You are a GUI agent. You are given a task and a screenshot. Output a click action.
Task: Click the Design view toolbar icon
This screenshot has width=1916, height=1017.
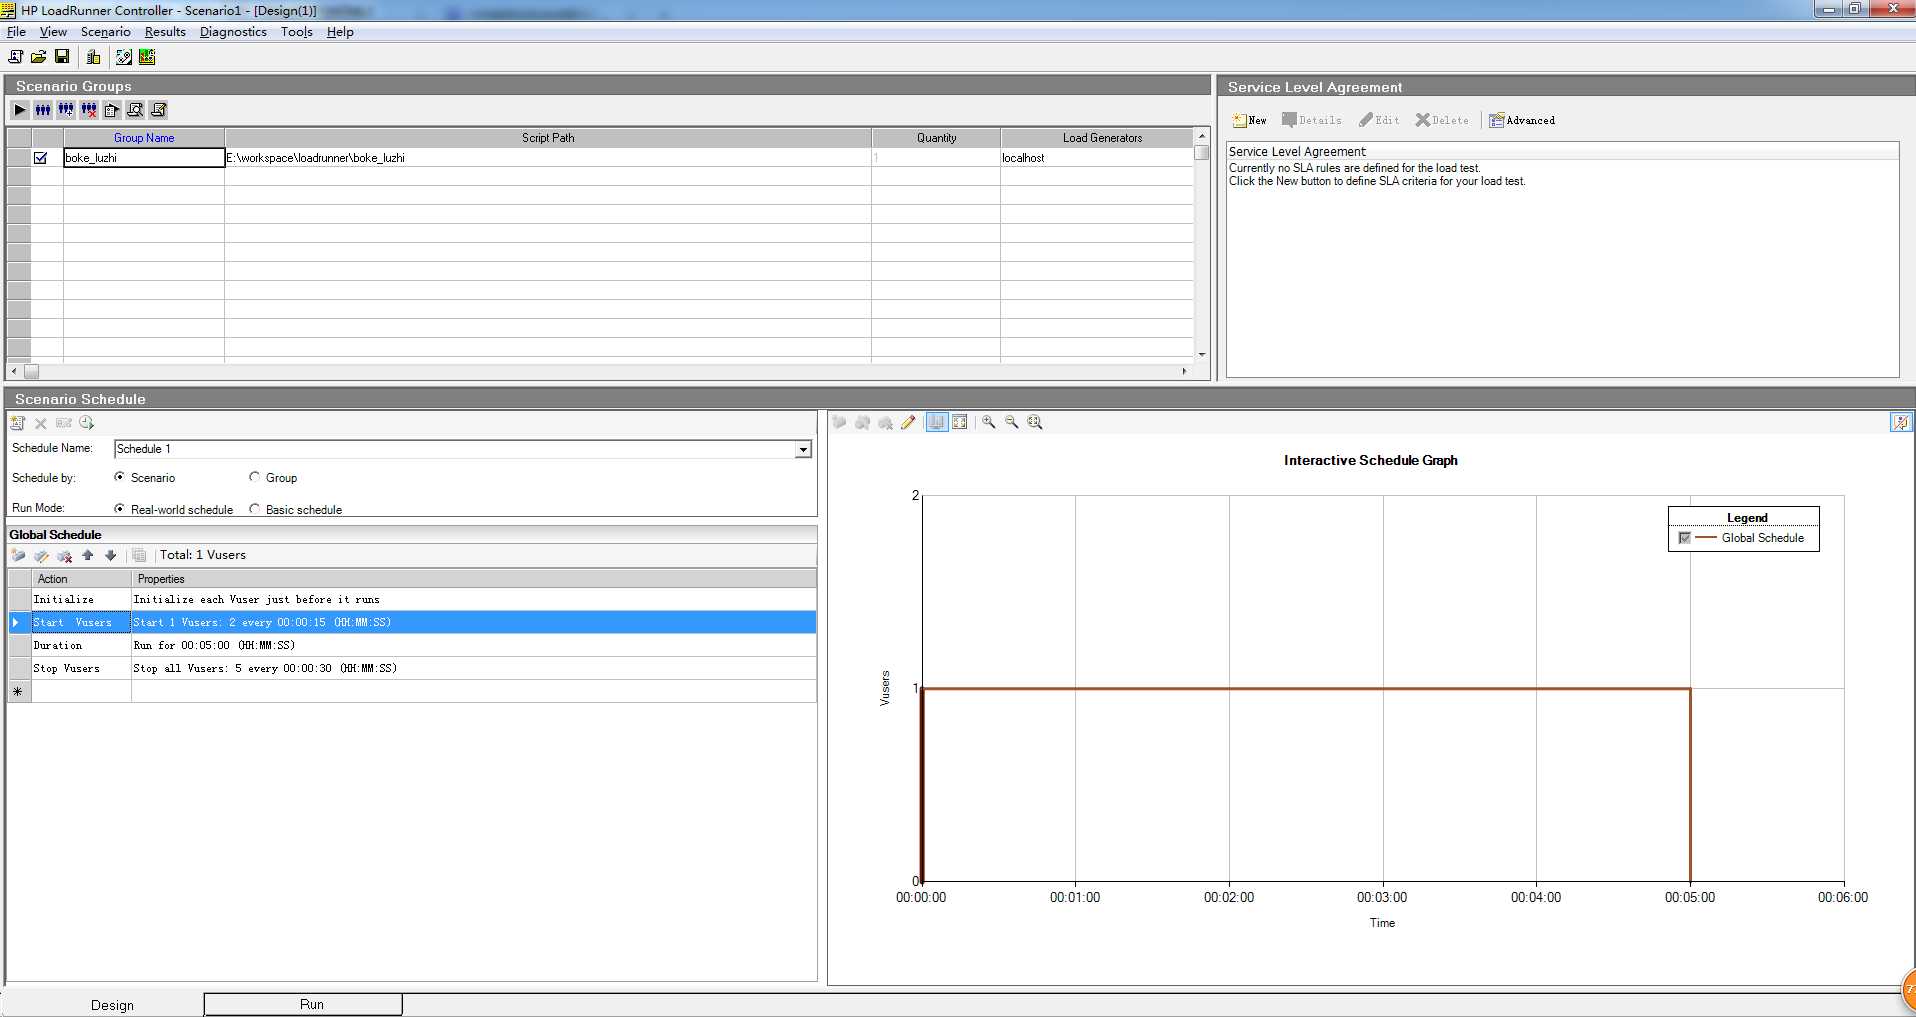pos(124,57)
